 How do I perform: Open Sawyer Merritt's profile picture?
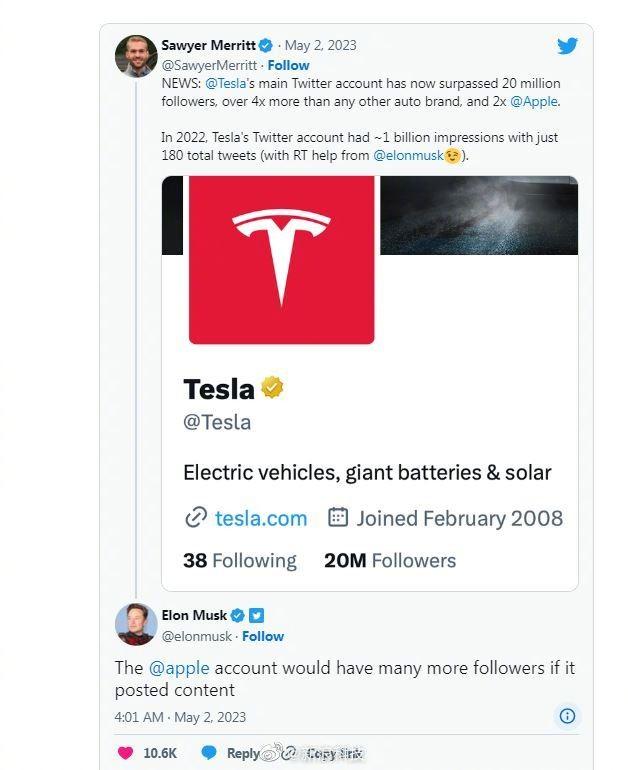point(136,56)
